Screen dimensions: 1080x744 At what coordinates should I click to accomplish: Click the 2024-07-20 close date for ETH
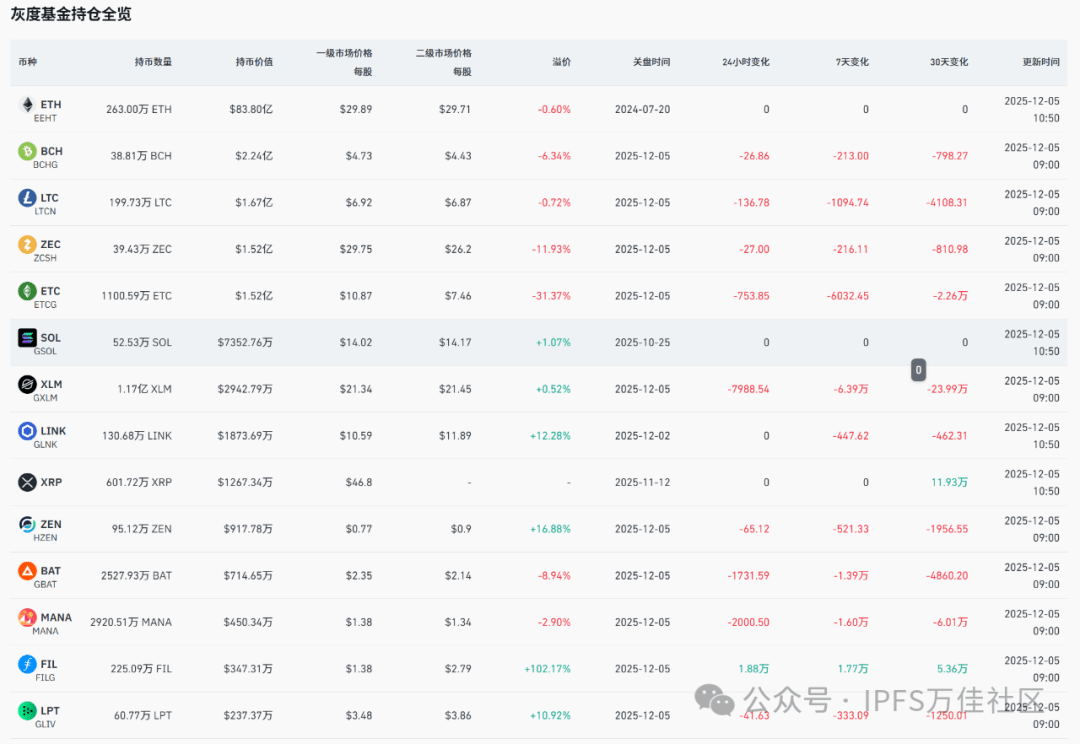pyautogui.click(x=642, y=109)
